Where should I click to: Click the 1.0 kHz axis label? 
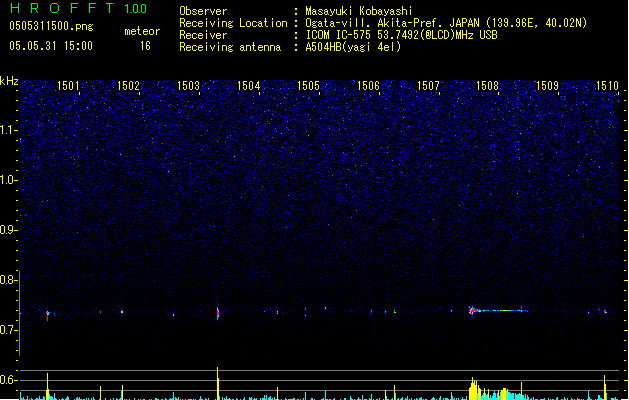point(8,180)
